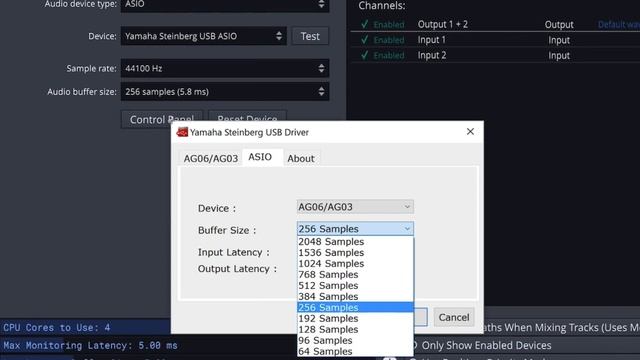640x360 pixels.
Task: Switch to the AG06/AG03 tab
Action: tap(211, 158)
